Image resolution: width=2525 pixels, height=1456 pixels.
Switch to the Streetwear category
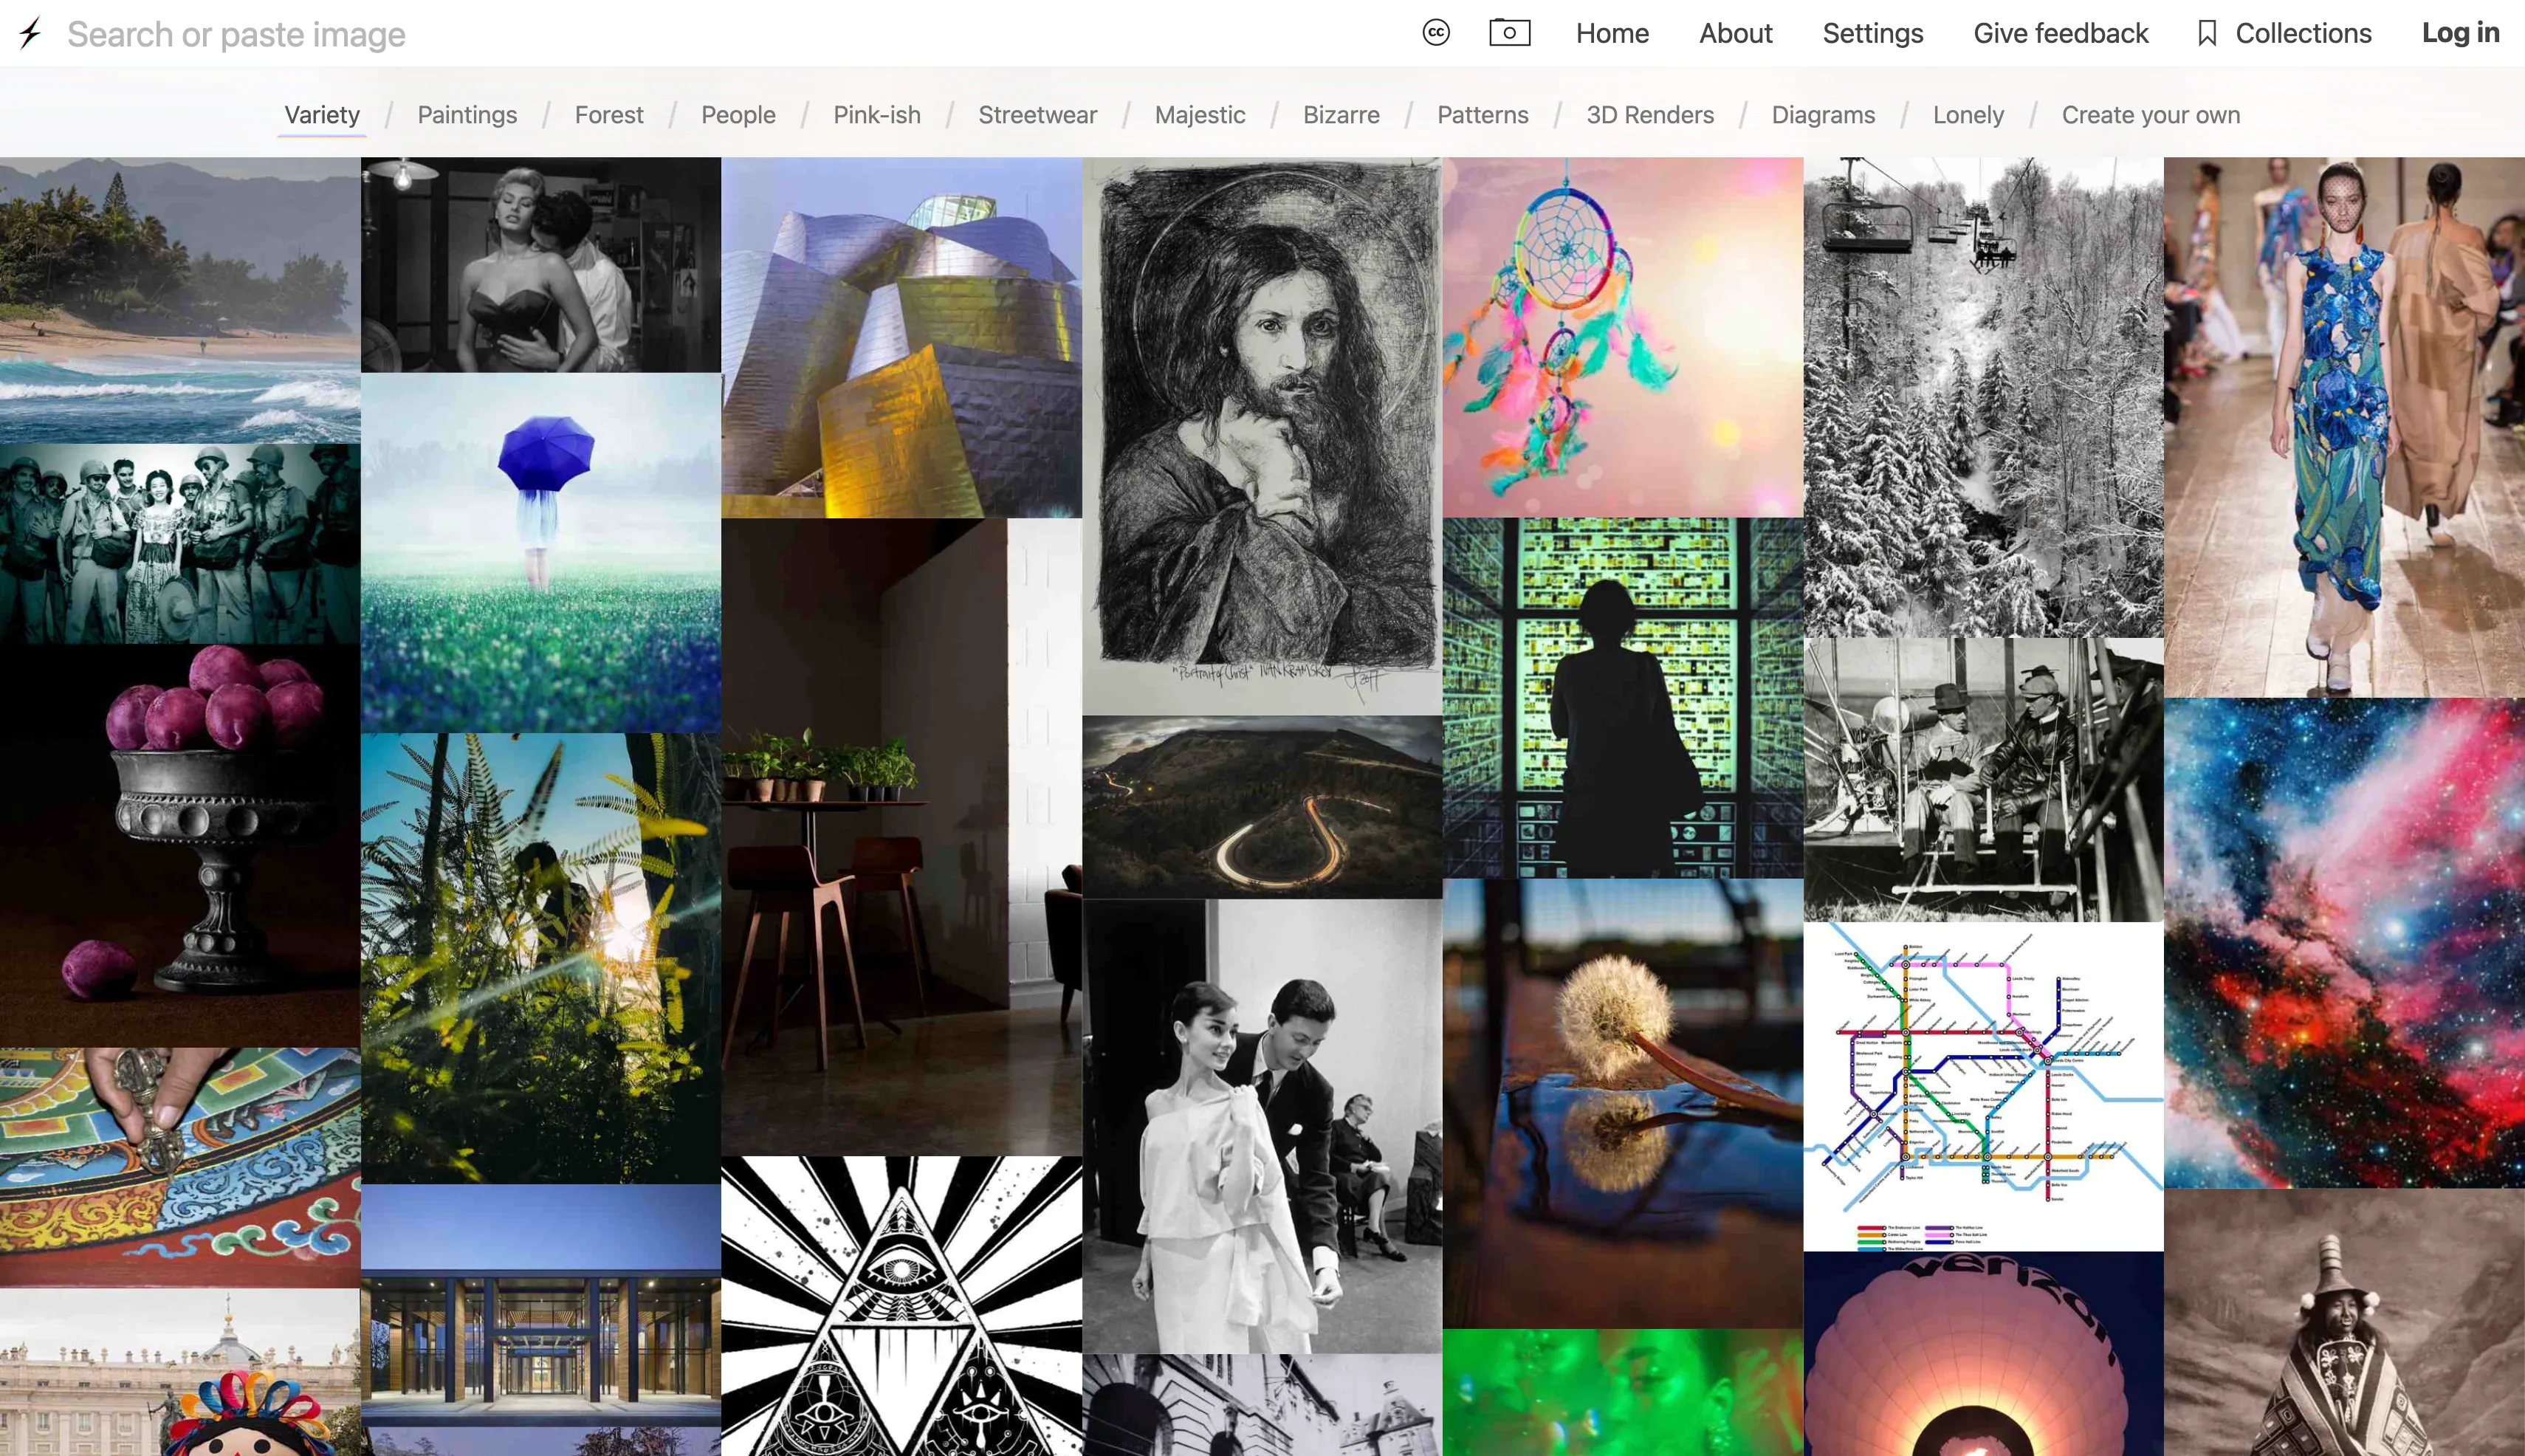point(1037,115)
